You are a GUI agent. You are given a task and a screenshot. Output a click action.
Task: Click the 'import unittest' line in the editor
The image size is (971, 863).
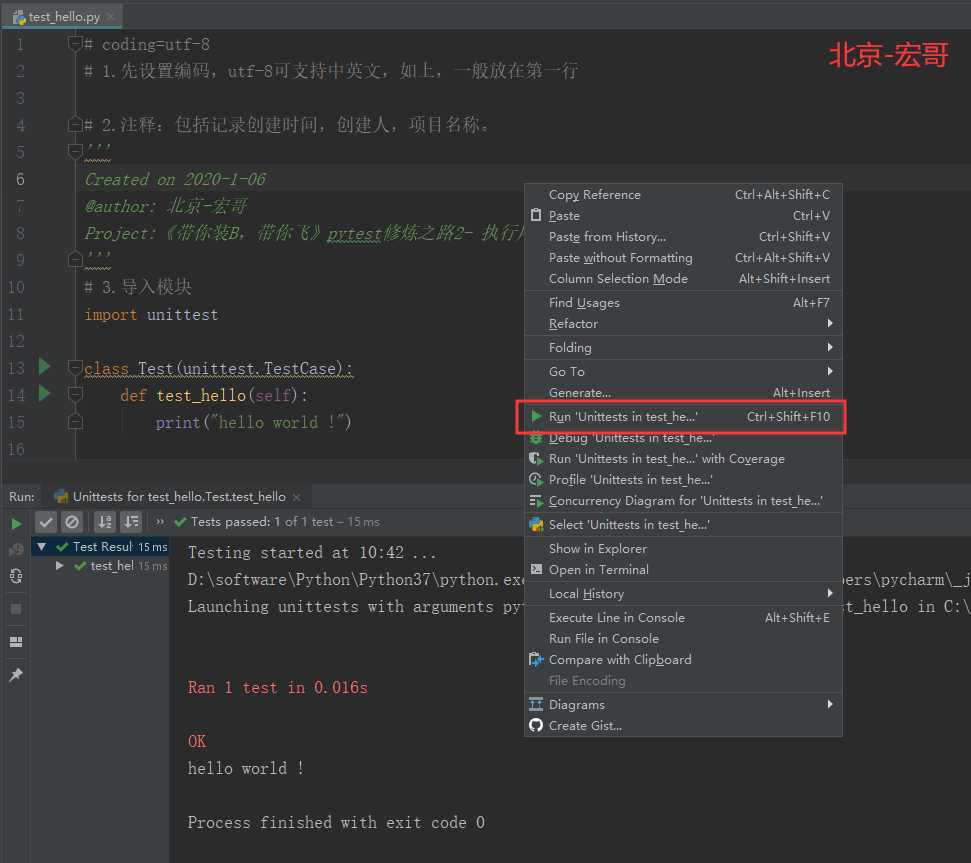151,314
